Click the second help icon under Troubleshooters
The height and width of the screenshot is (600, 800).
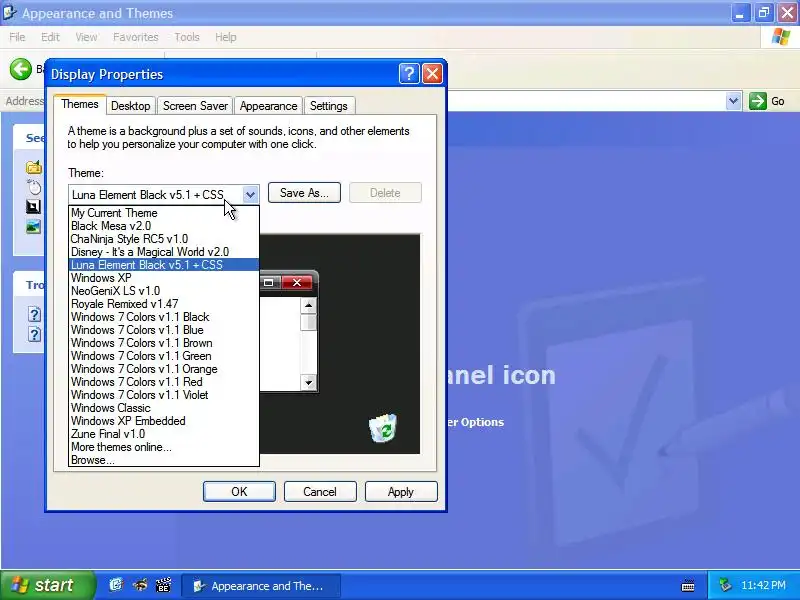pyautogui.click(x=34, y=334)
